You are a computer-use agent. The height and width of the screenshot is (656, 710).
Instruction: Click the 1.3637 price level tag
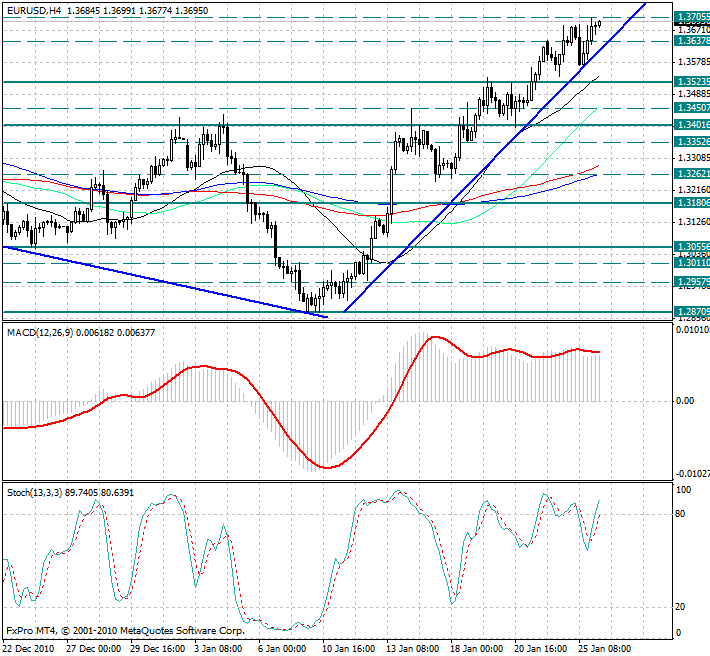click(692, 41)
